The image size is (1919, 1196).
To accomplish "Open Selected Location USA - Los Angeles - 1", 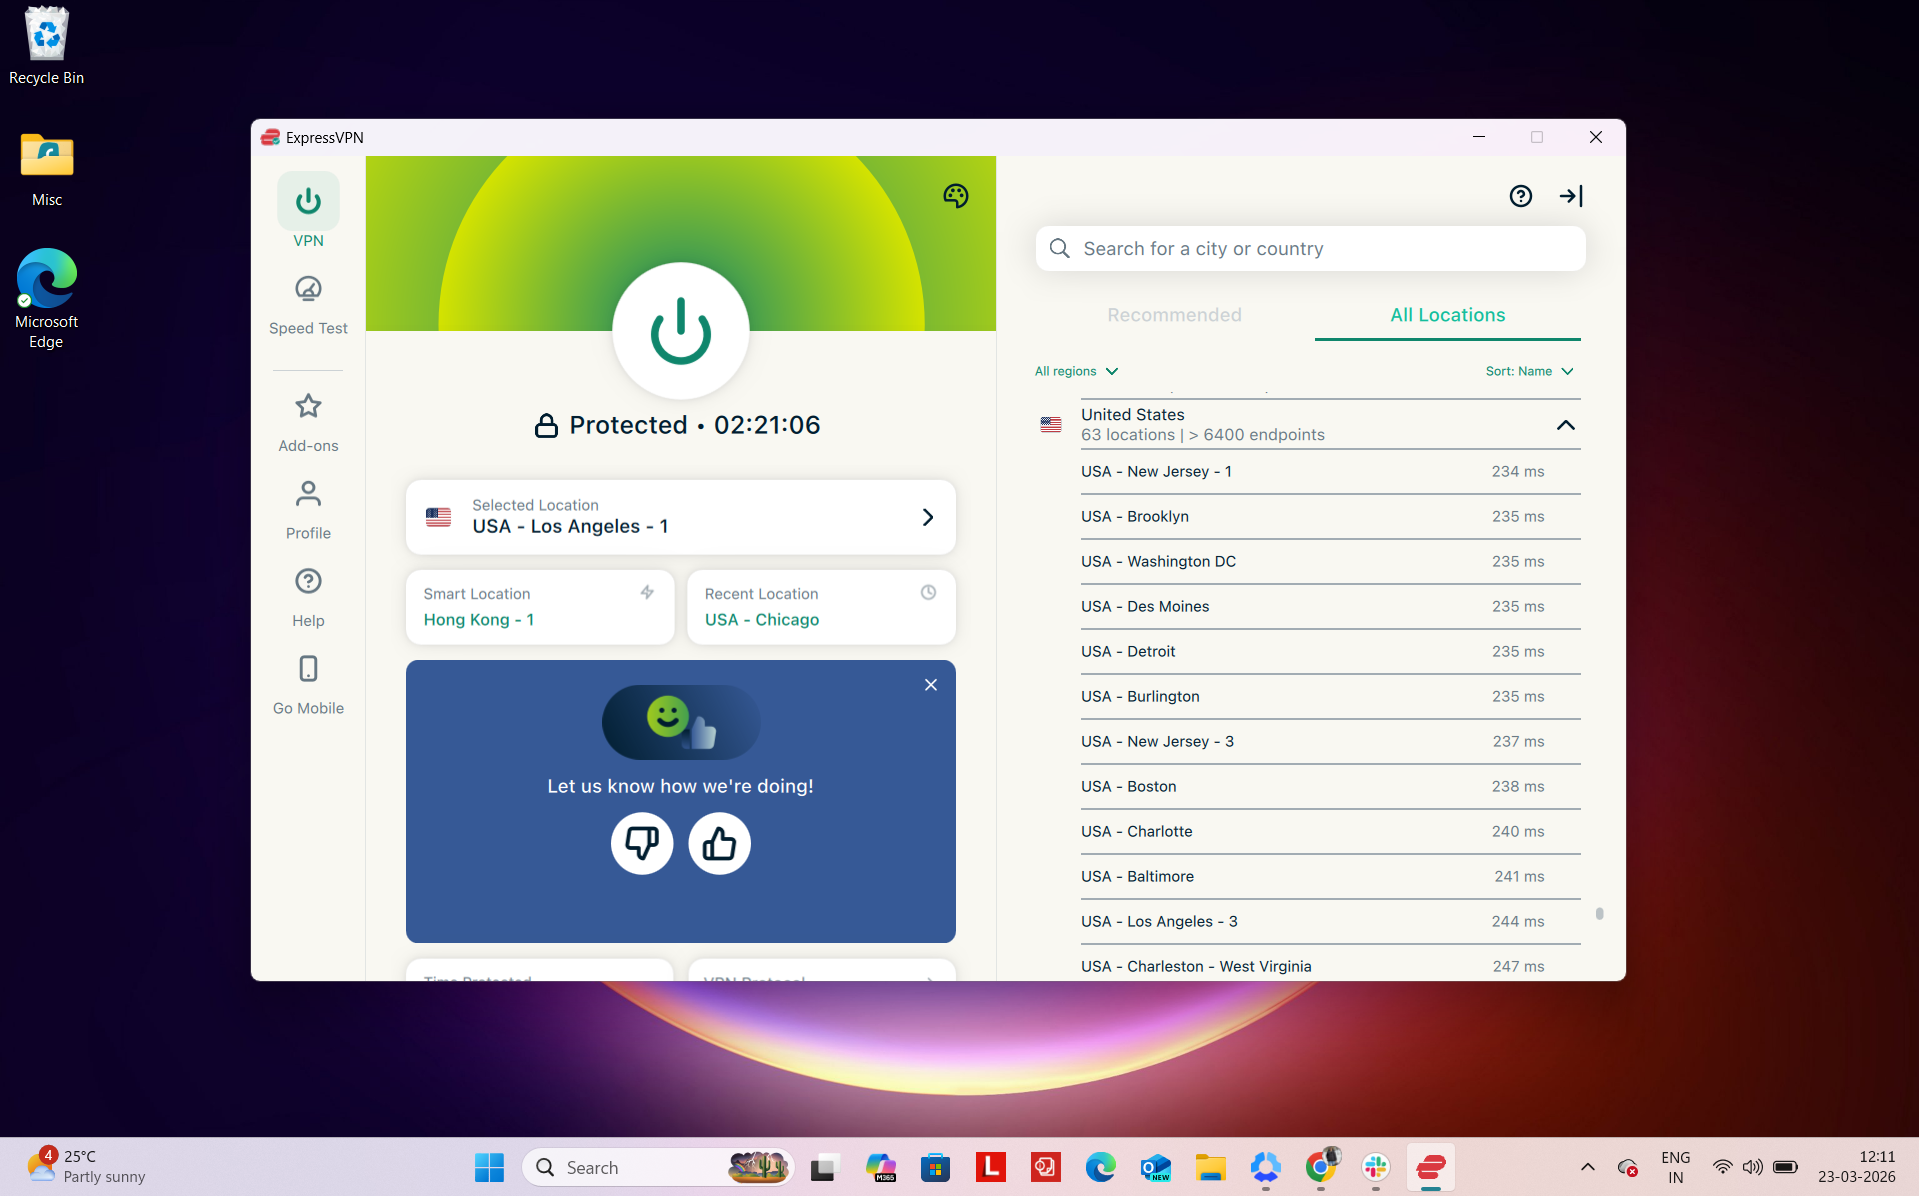I will coord(680,517).
